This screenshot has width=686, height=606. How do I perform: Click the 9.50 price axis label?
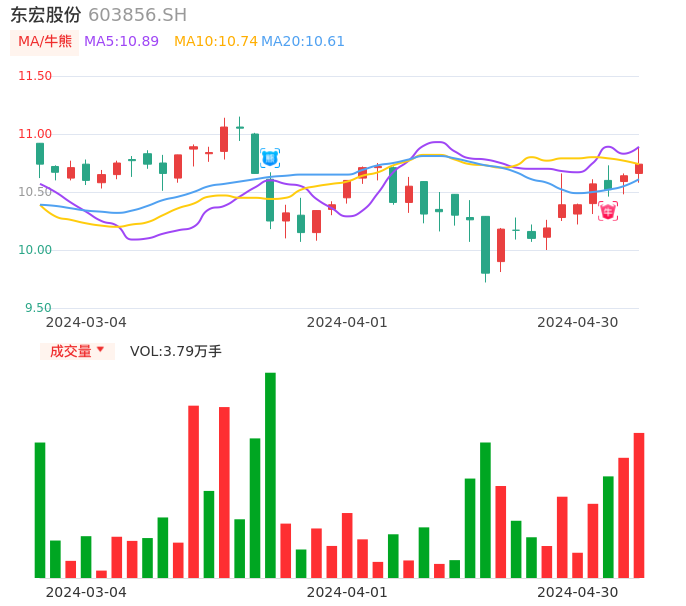point(37,308)
